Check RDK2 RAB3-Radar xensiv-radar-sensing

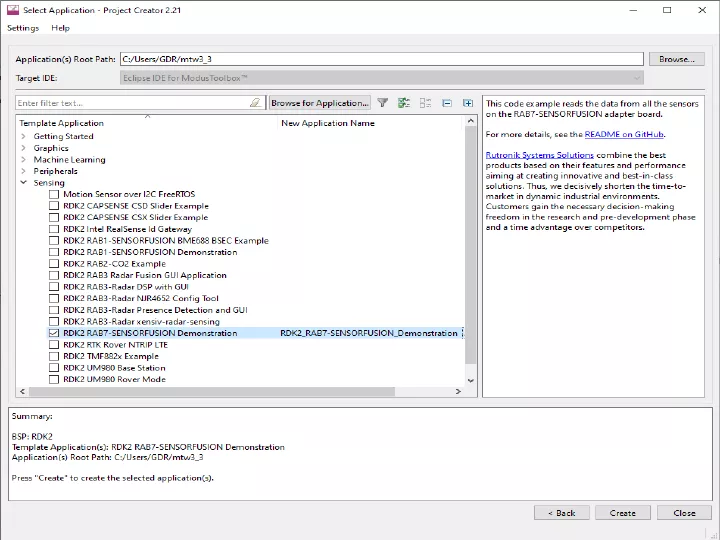point(54,321)
